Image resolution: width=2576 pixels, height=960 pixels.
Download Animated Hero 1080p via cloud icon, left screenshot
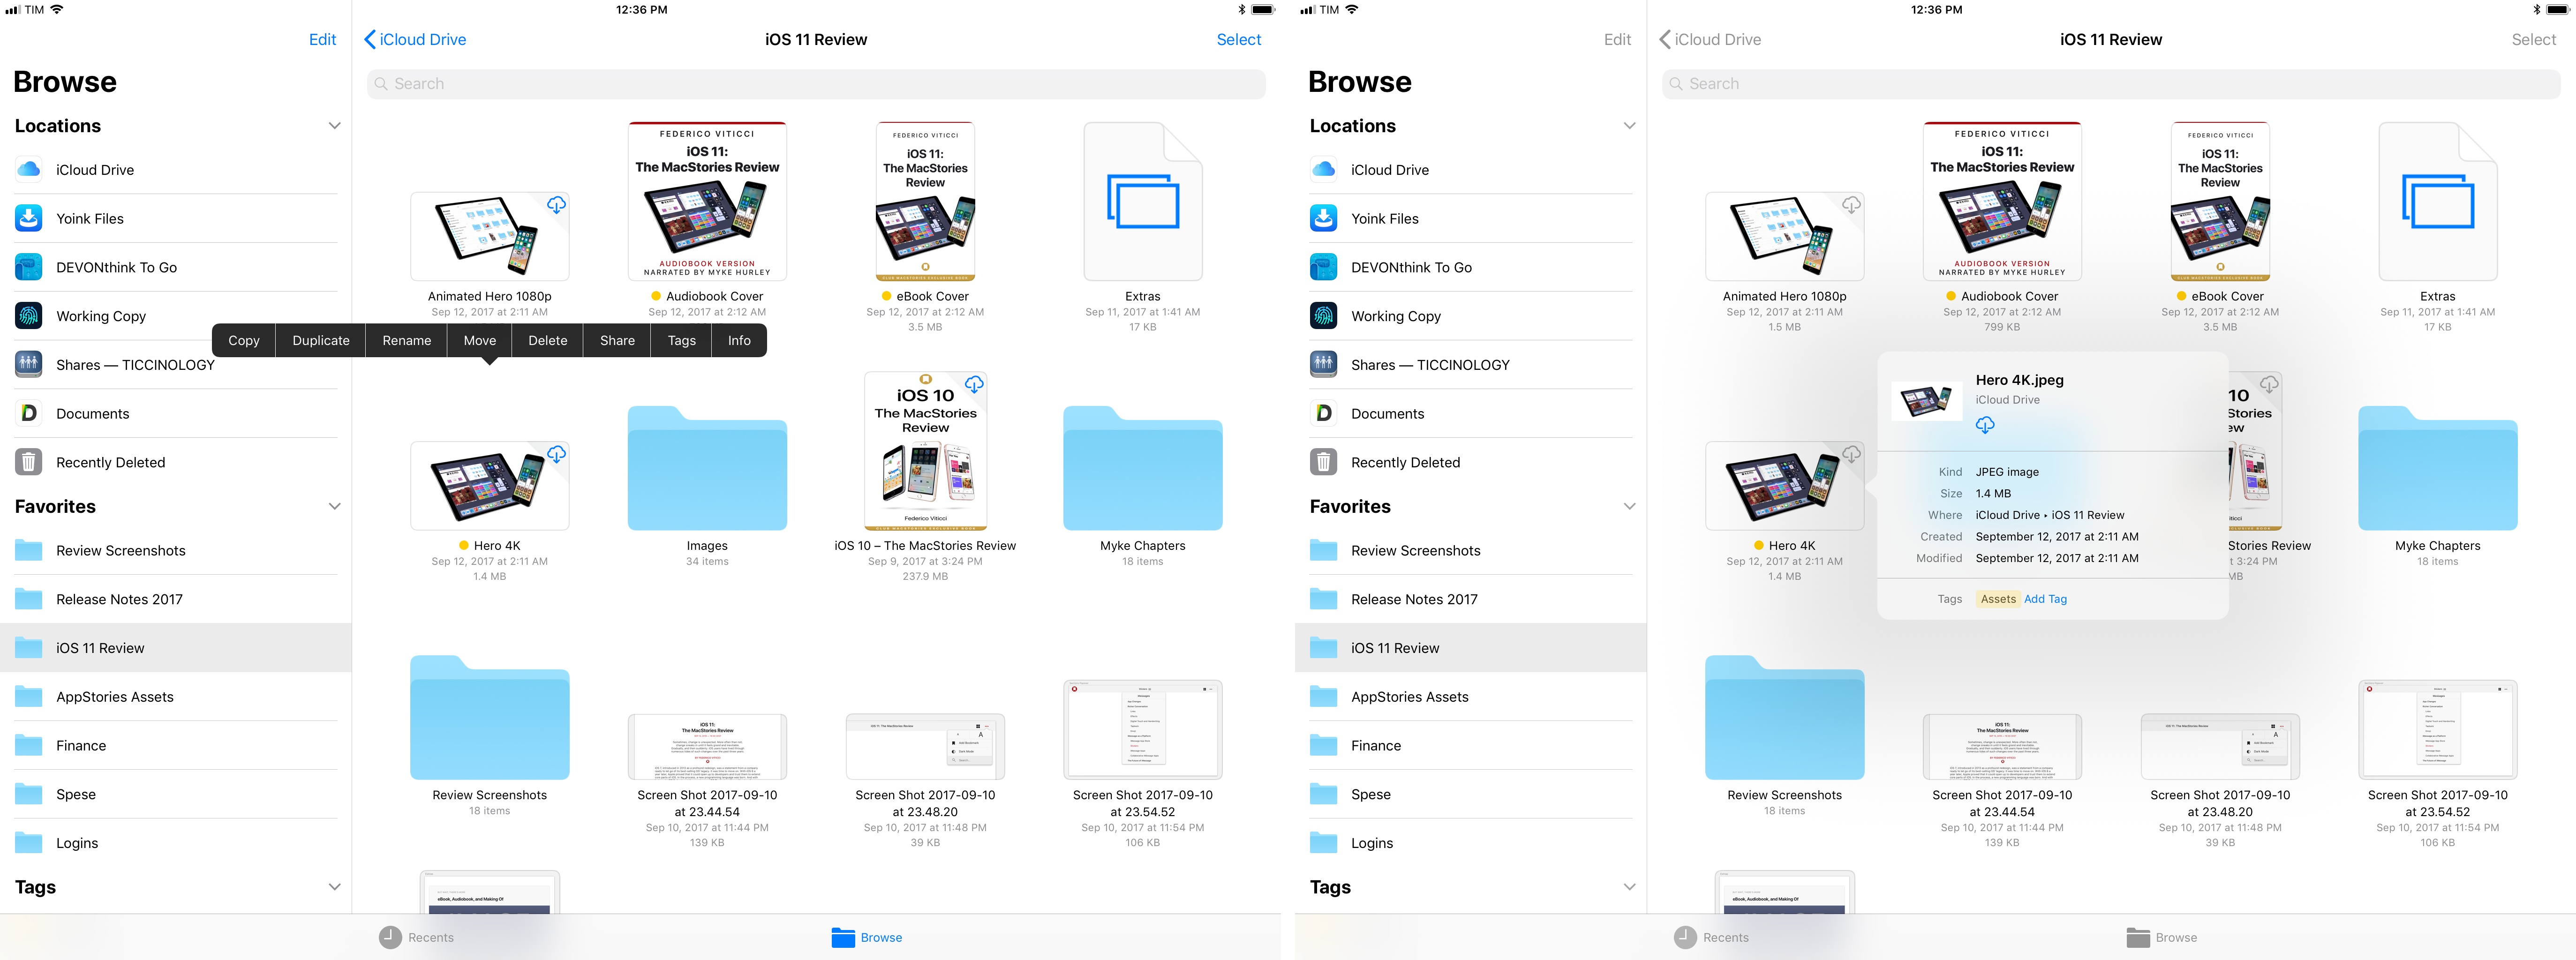pyautogui.click(x=556, y=205)
